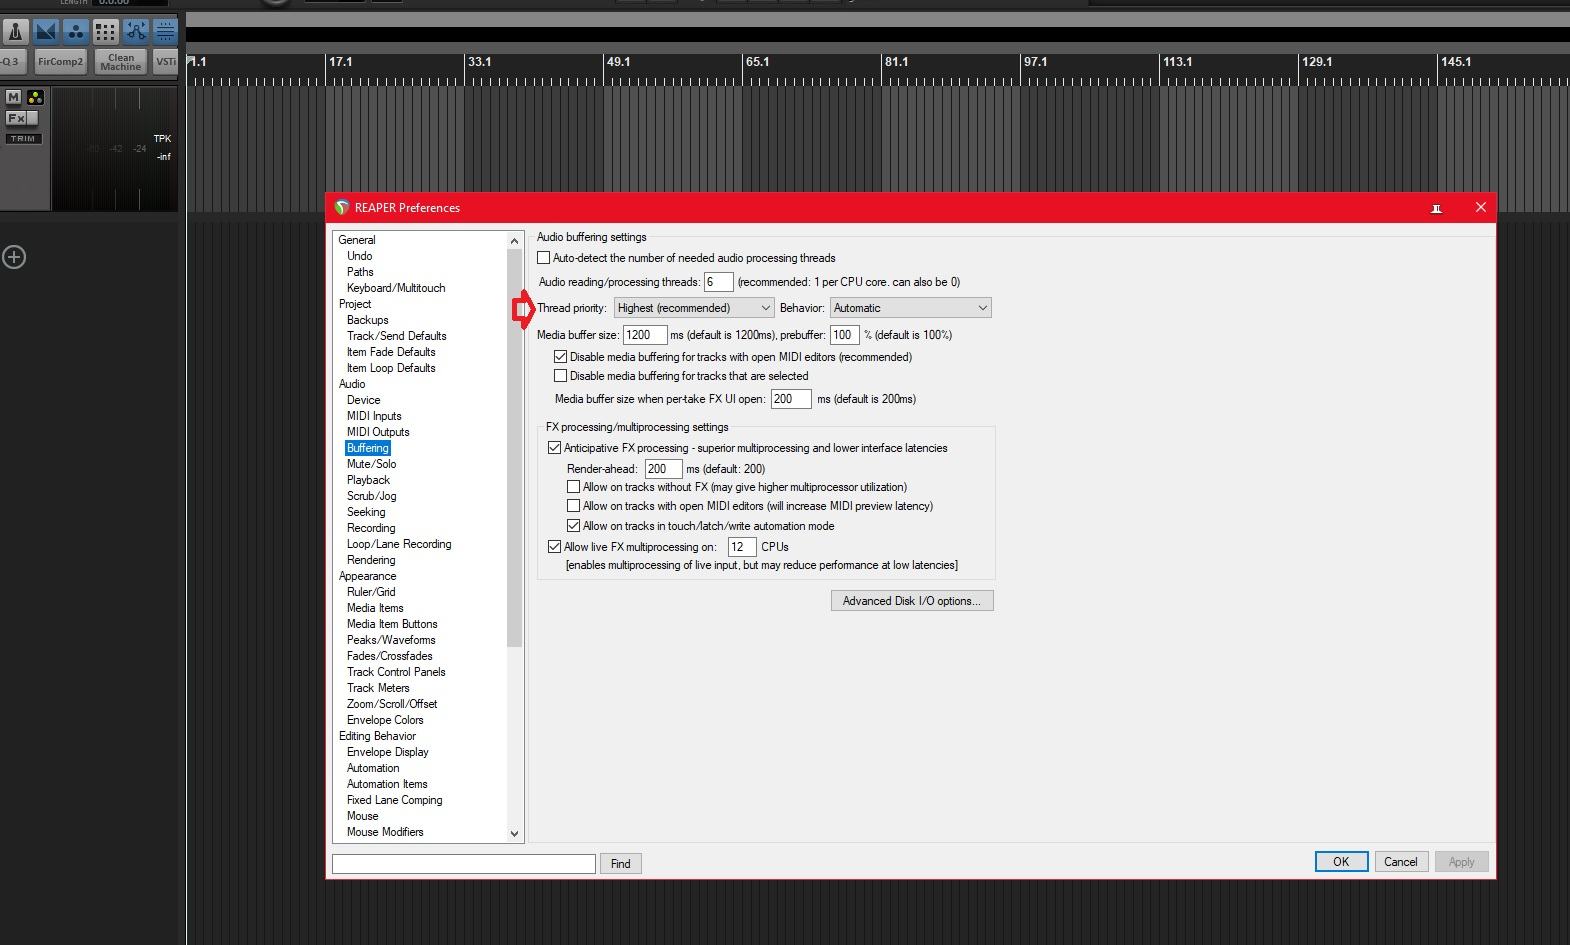Viewport: 1570px width, 945px height.
Task: Toggle Allow live FX multiprocessing checkbox
Action: 555,547
